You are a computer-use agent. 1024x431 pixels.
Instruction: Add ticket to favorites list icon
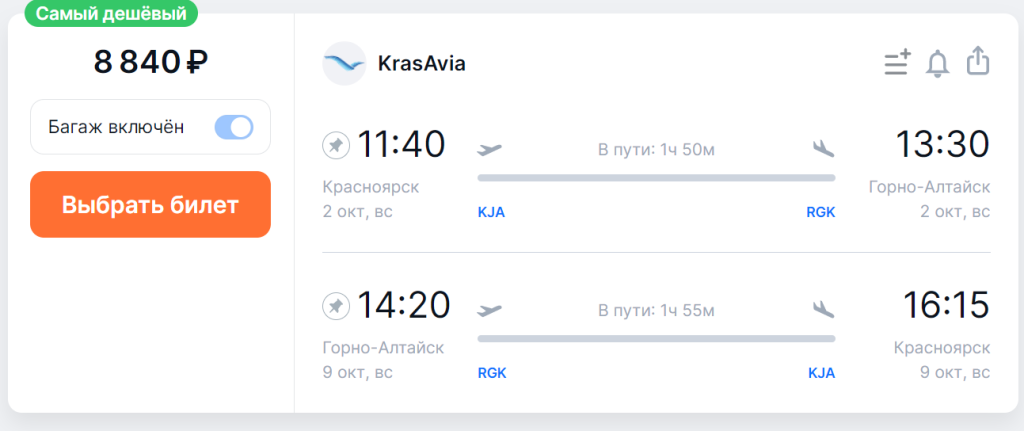click(x=897, y=63)
